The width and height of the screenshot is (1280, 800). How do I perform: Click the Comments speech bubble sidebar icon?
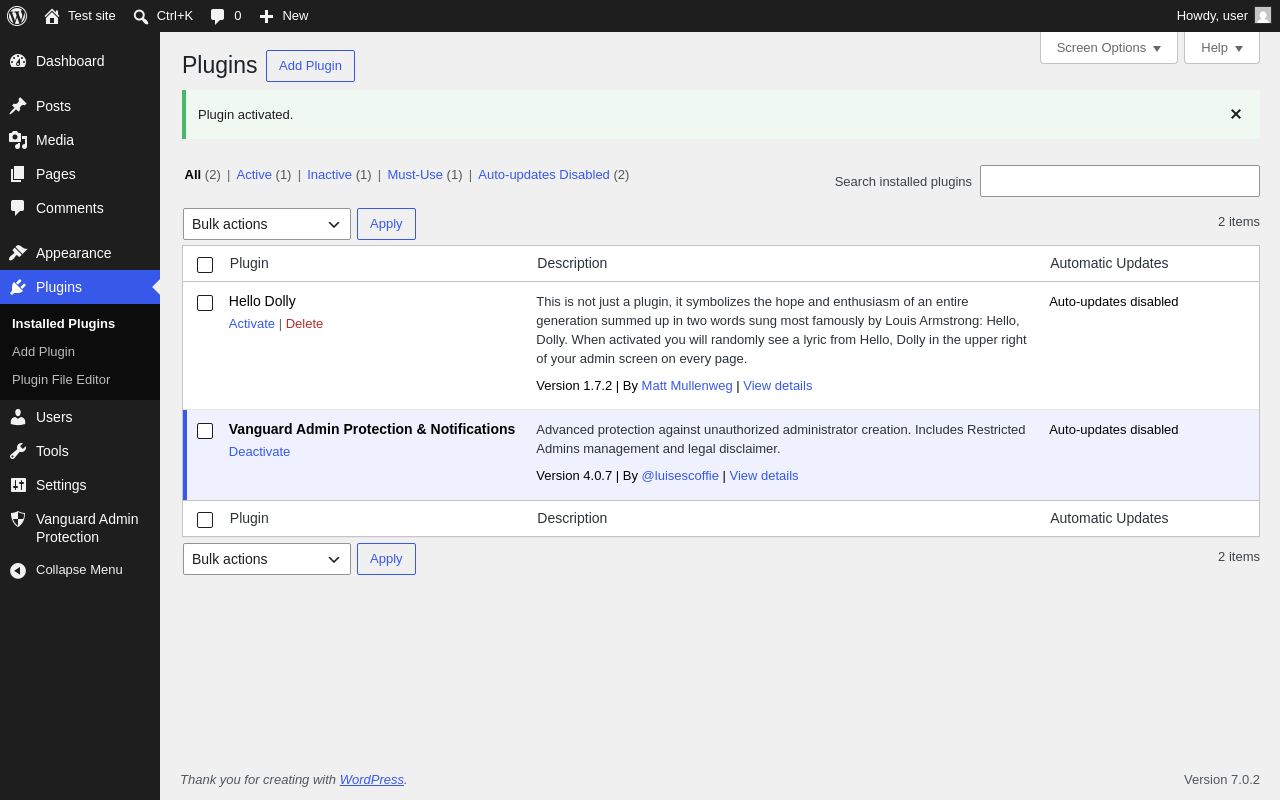18,208
